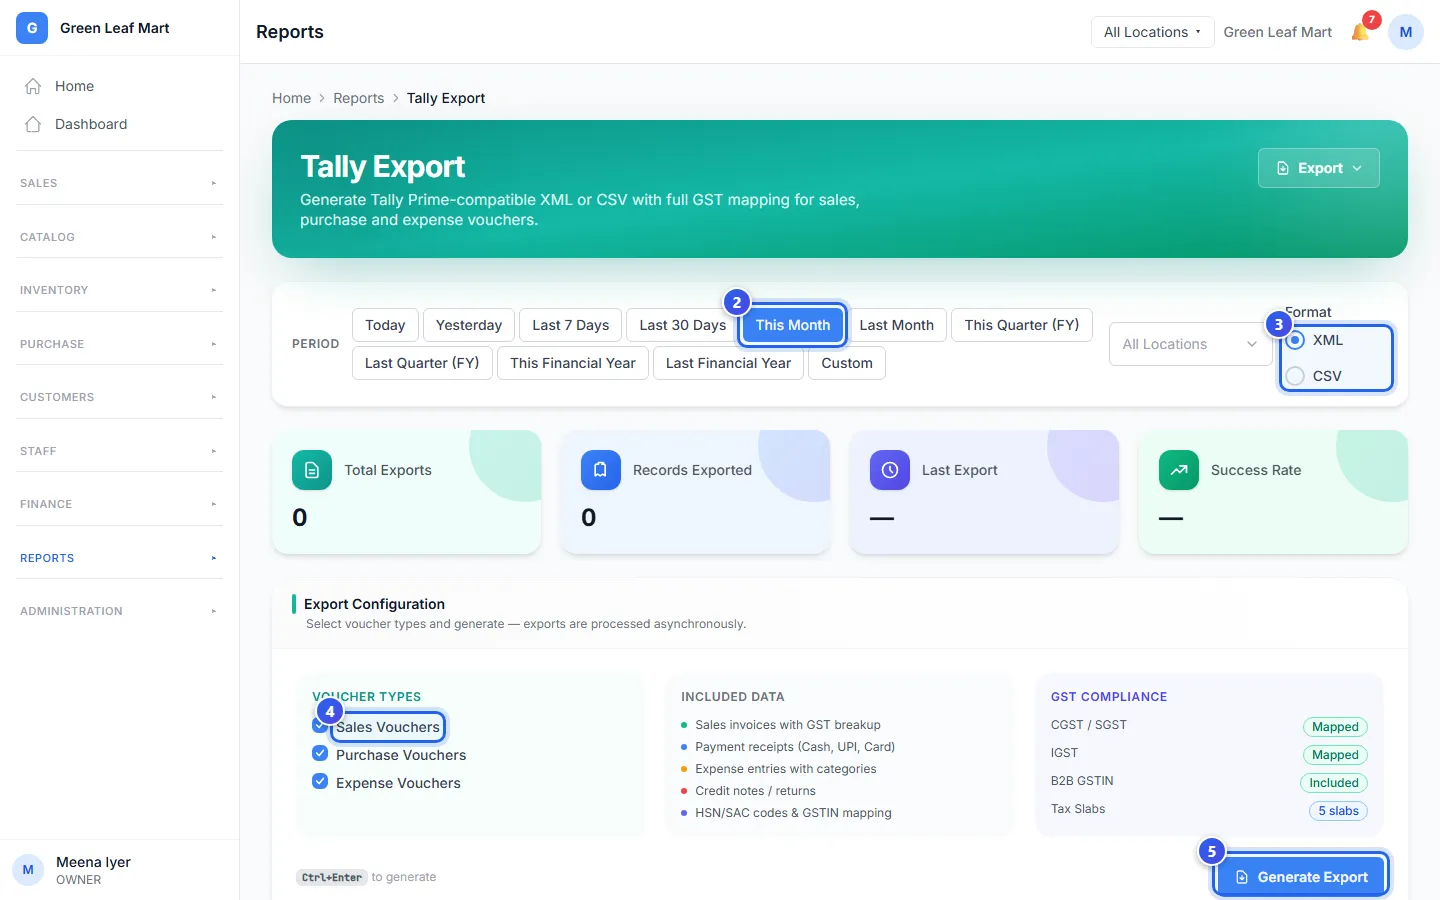This screenshot has height=900, width=1440.
Task: Expand the Inventory sidebar section
Action: tap(119, 290)
